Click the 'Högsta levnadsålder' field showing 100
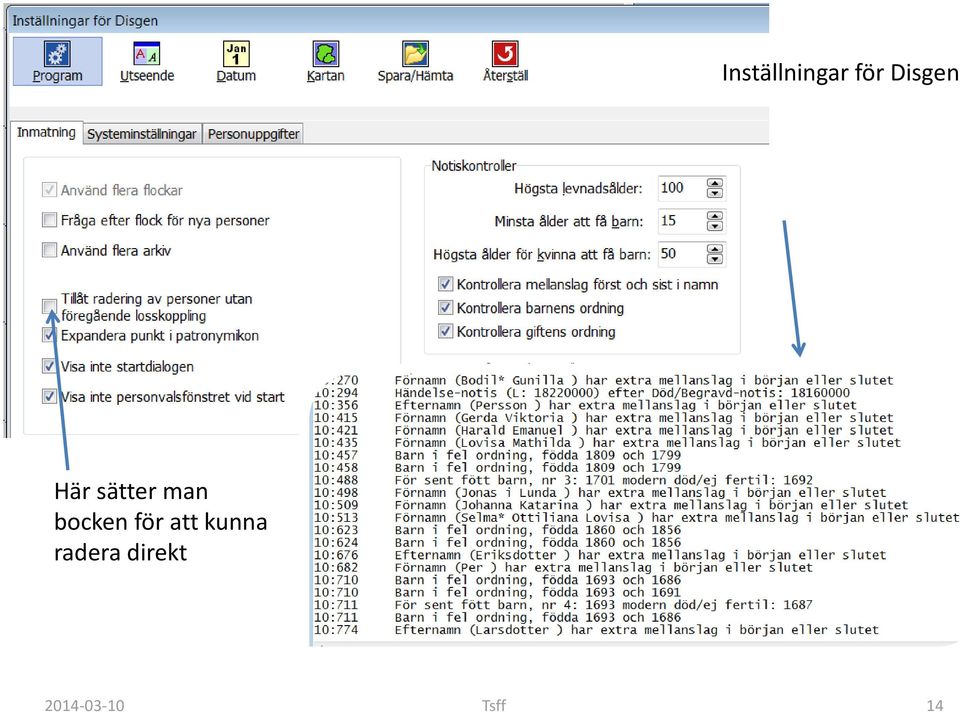Viewport: 960px width, 712px height. point(681,188)
